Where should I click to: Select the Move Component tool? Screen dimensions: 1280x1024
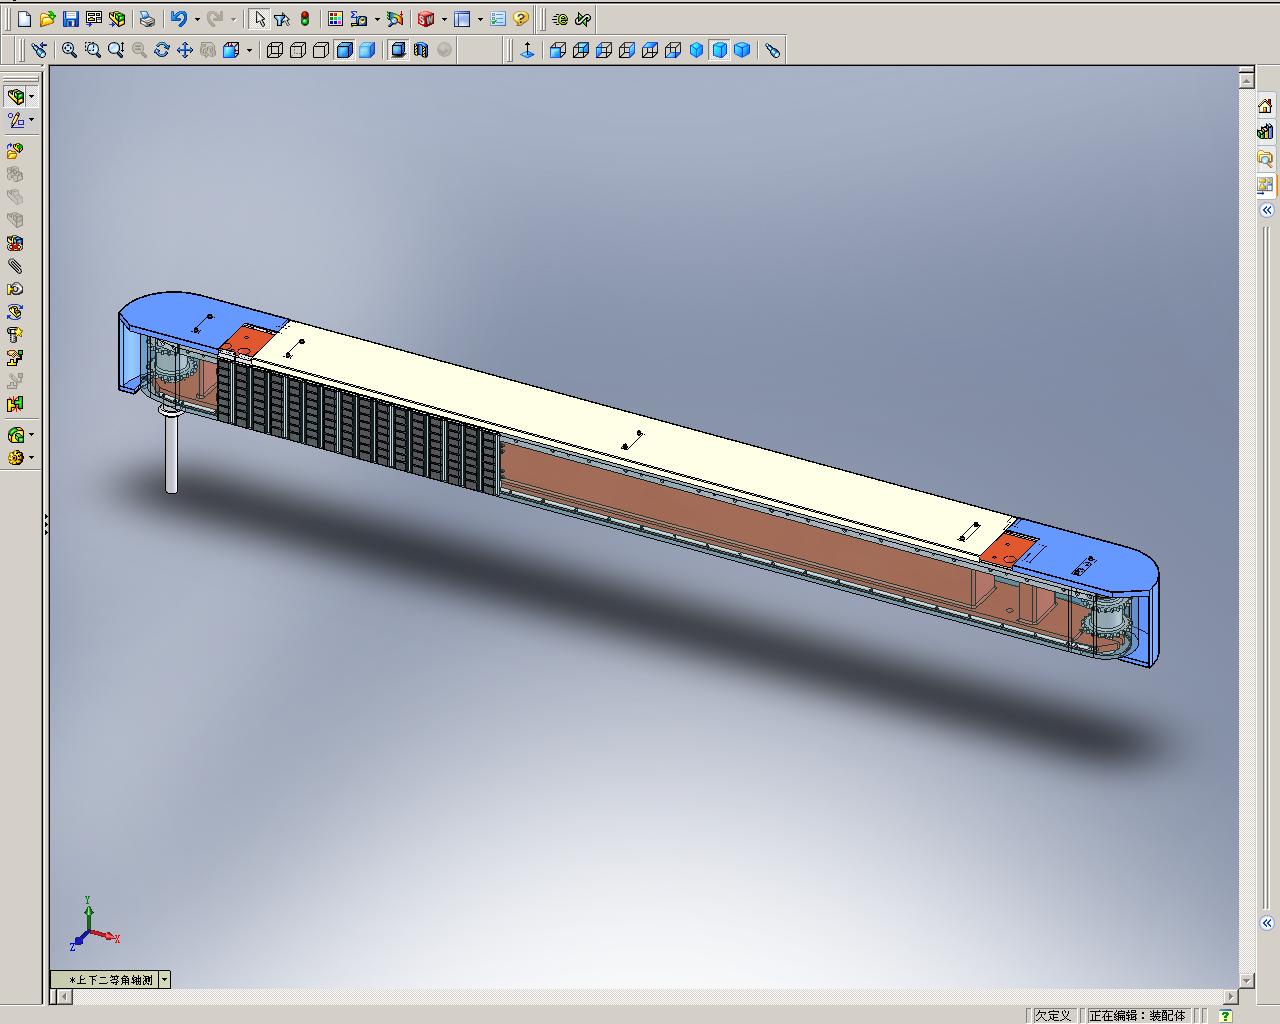15,289
